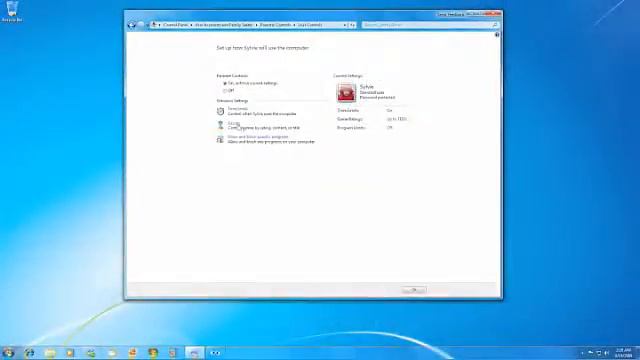This screenshot has width=640, height=360.
Task: Click the OK button at window bottom
Action: click(414, 290)
